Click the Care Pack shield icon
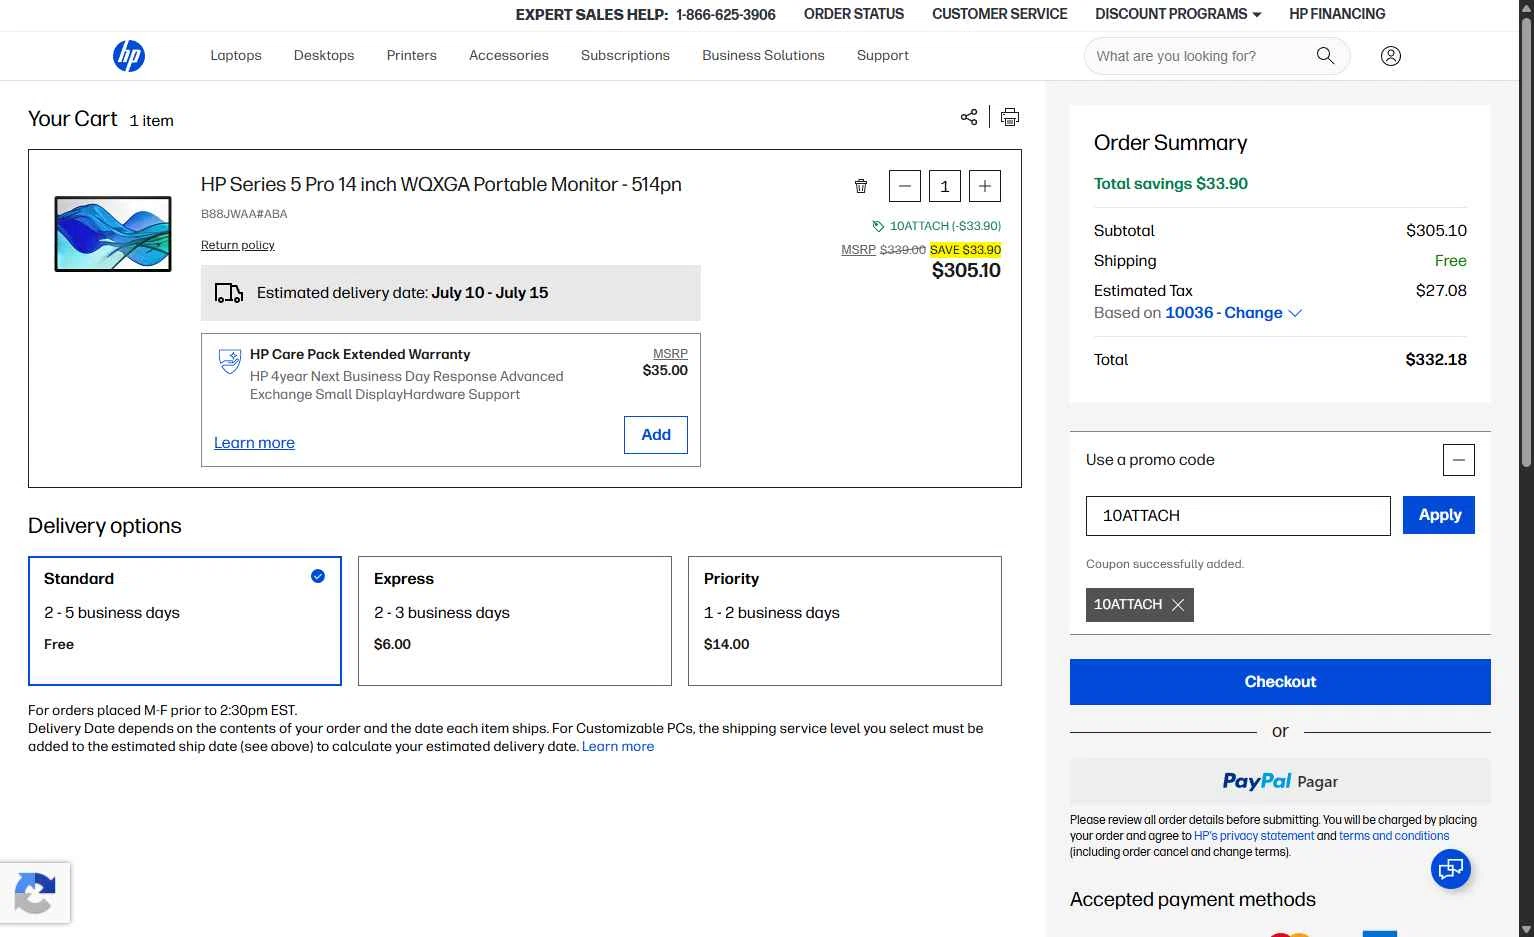This screenshot has height=937, width=1534. [230, 361]
